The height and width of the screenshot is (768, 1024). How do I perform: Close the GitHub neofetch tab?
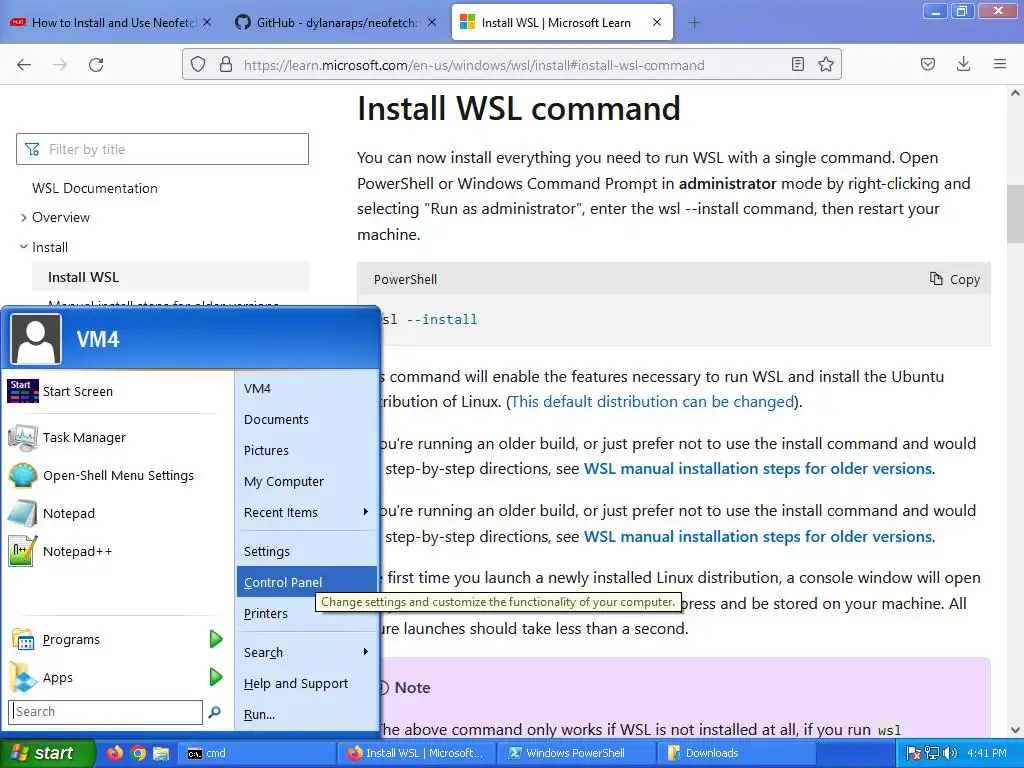coord(432,22)
